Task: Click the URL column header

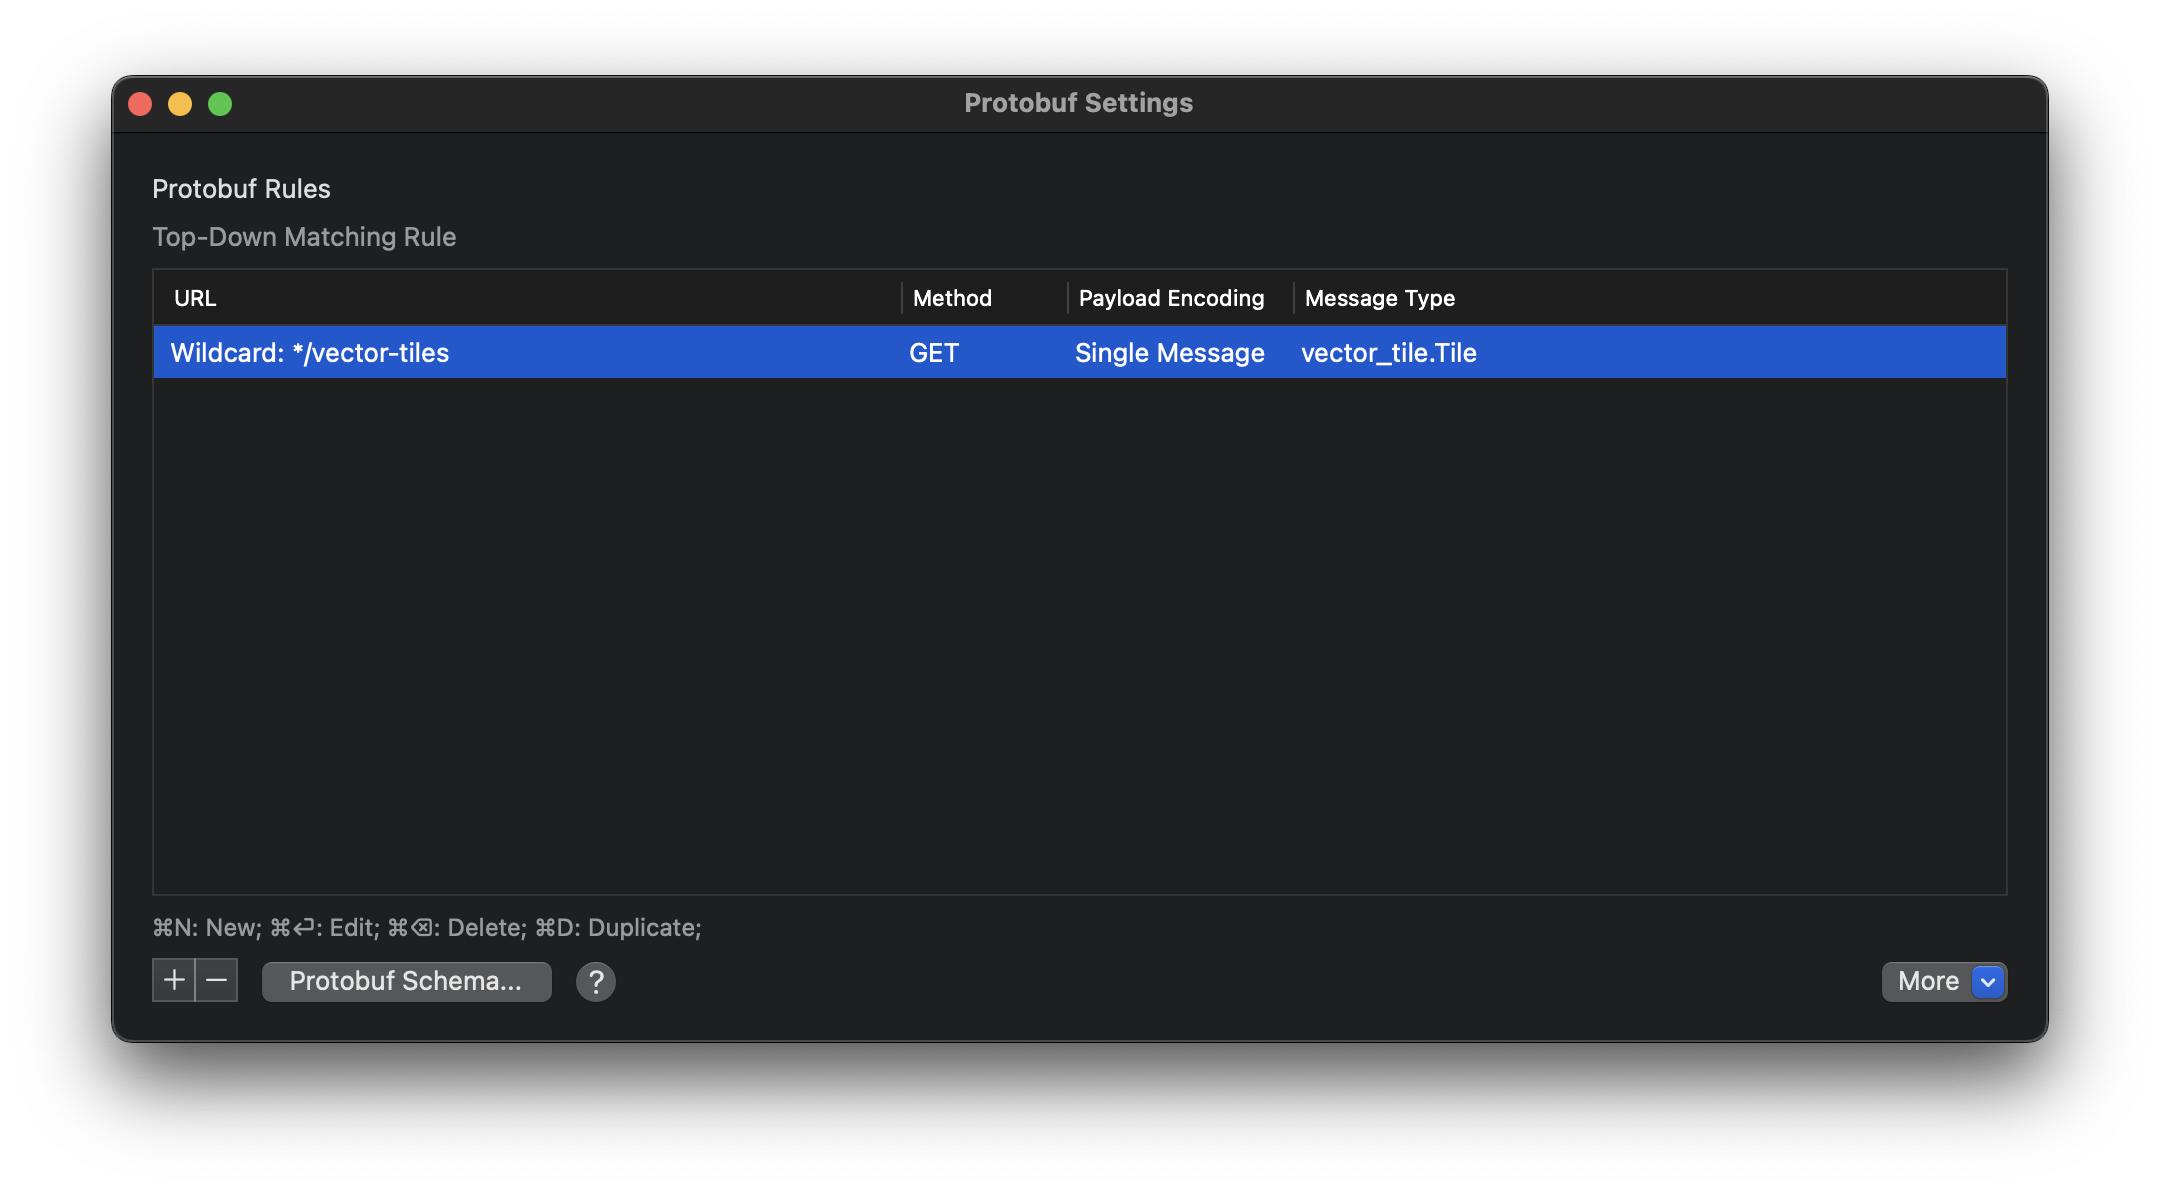Action: coord(194,298)
